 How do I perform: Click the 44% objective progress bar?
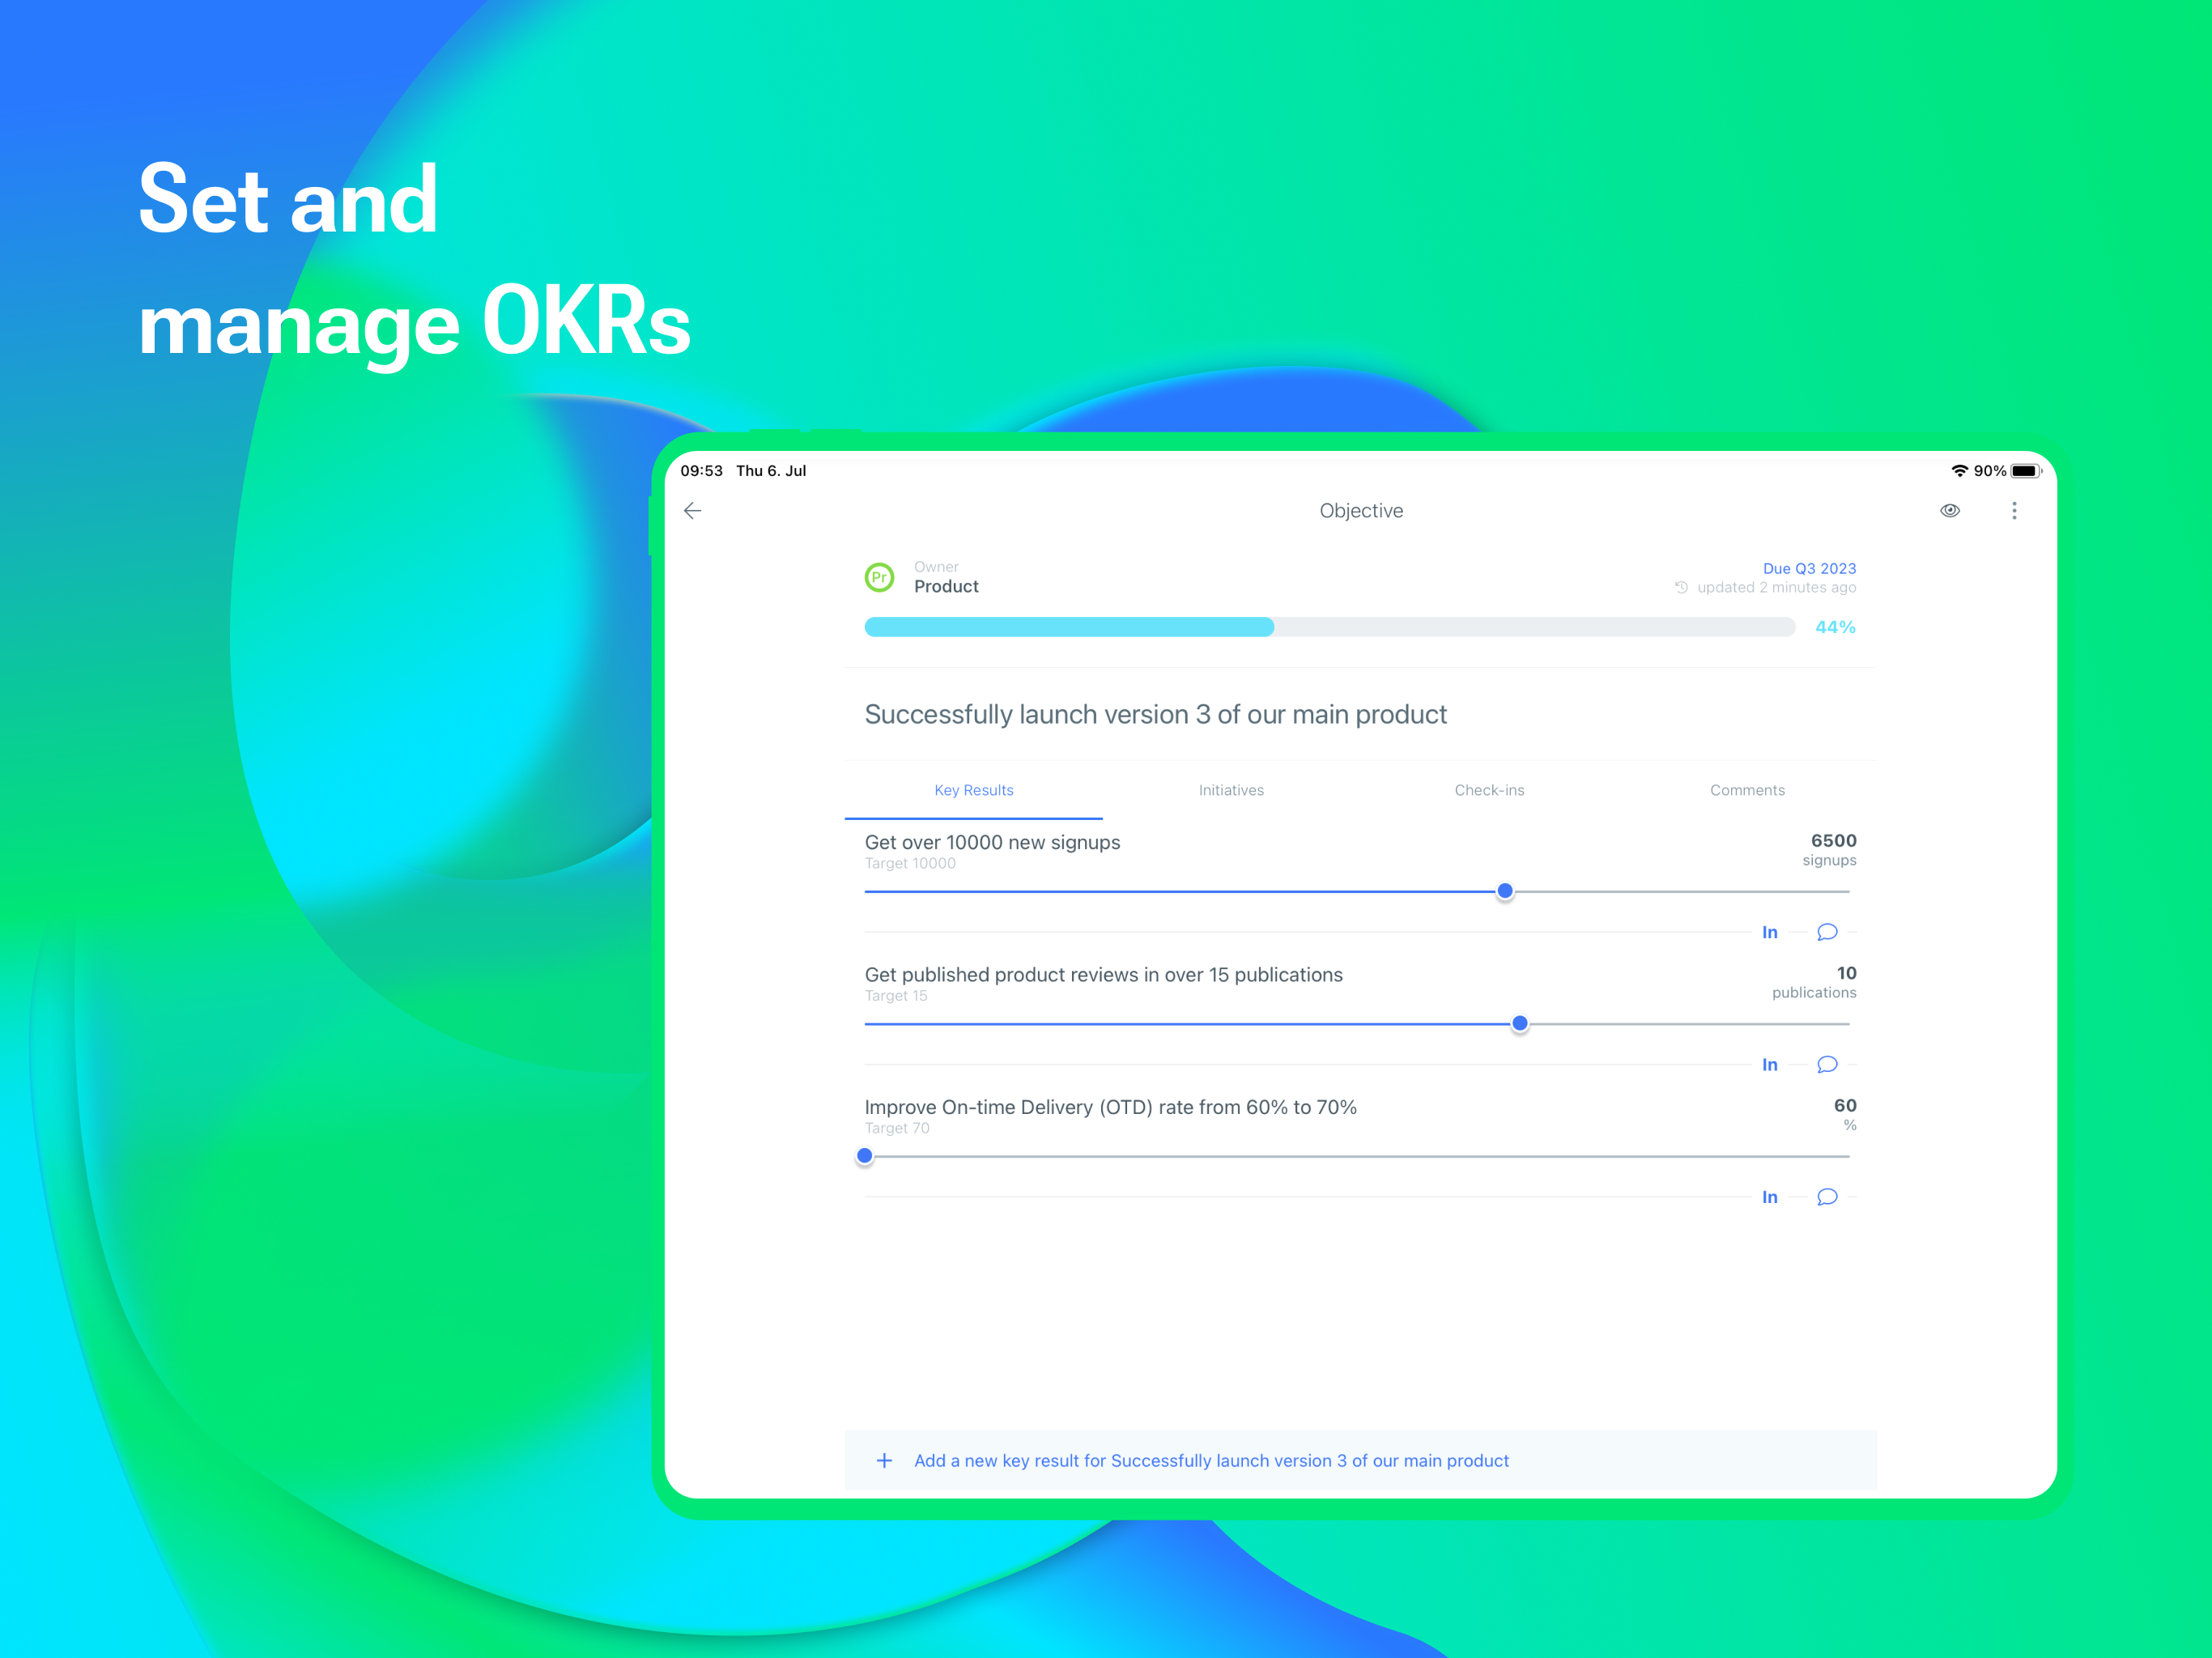tap(1329, 627)
